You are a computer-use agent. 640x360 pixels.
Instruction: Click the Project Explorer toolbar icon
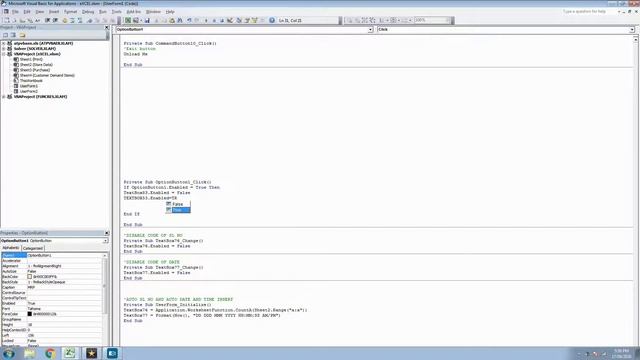(239, 20)
